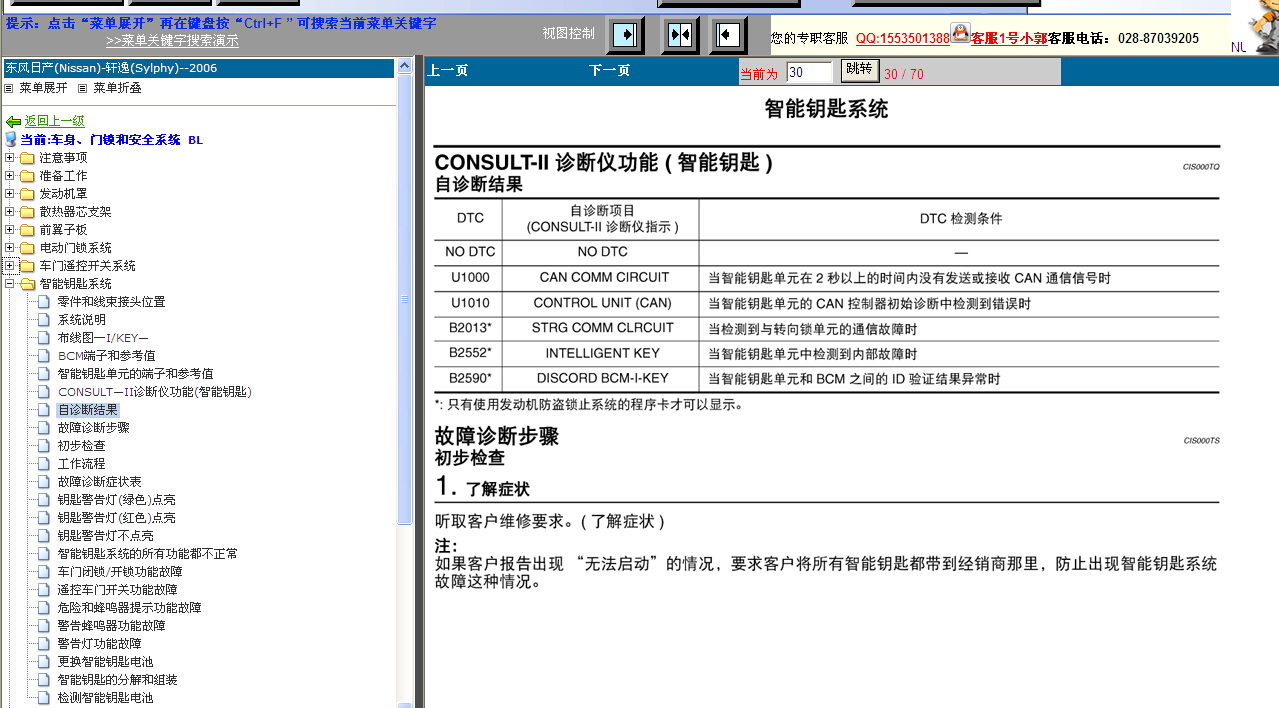The width and height of the screenshot is (1279, 708).
Task: Open 智能钥匙单元的端子和参考值 page
Action: [x=135, y=374]
